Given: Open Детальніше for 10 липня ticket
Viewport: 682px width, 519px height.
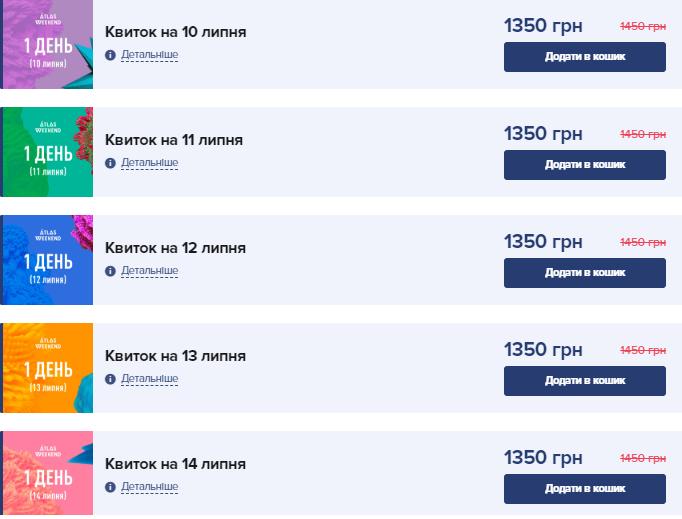Looking at the screenshot, I should (150, 55).
